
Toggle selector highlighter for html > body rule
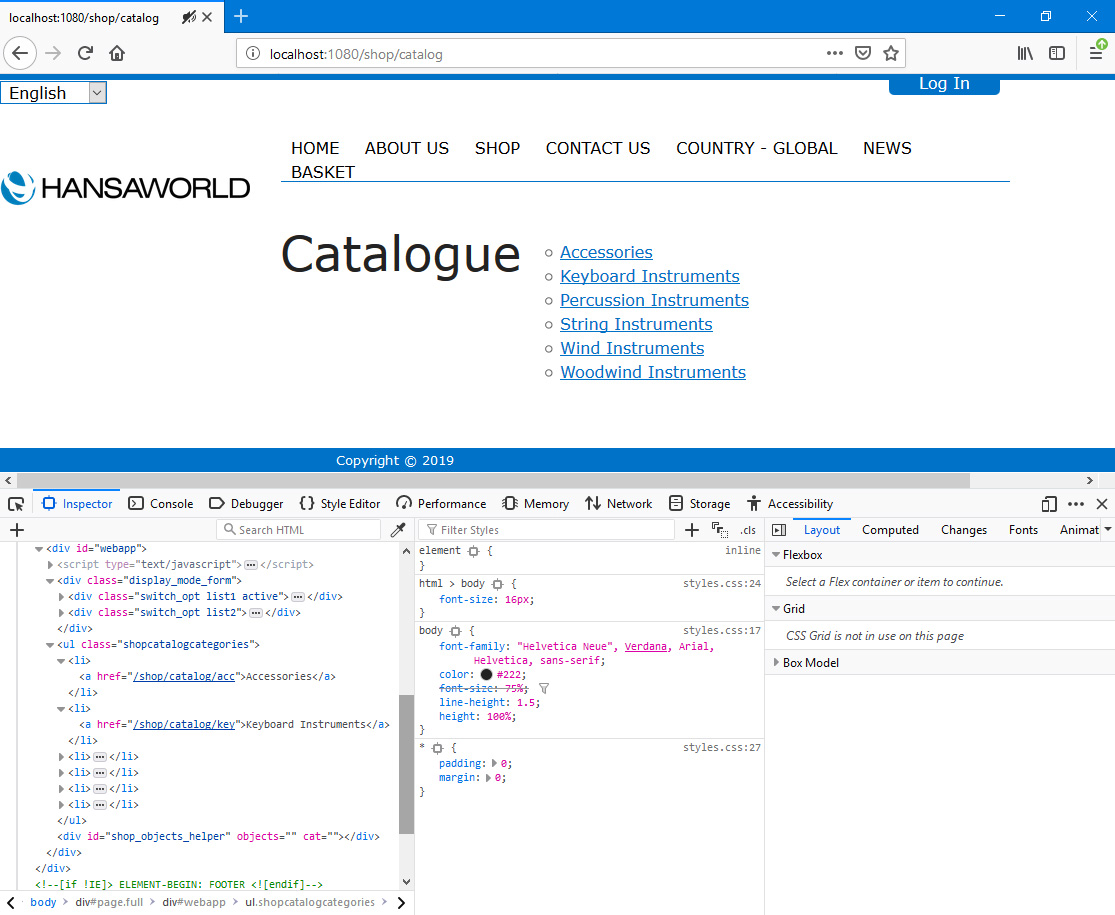tap(498, 584)
